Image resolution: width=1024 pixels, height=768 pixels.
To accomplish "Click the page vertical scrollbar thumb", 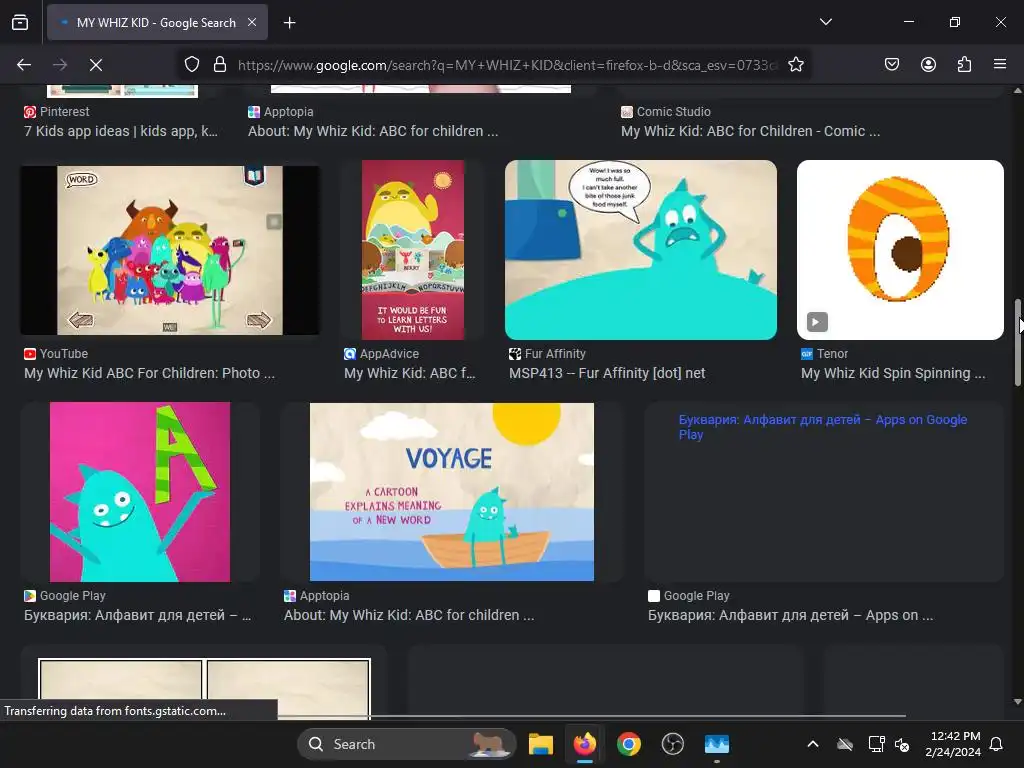I will (x=1017, y=343).
